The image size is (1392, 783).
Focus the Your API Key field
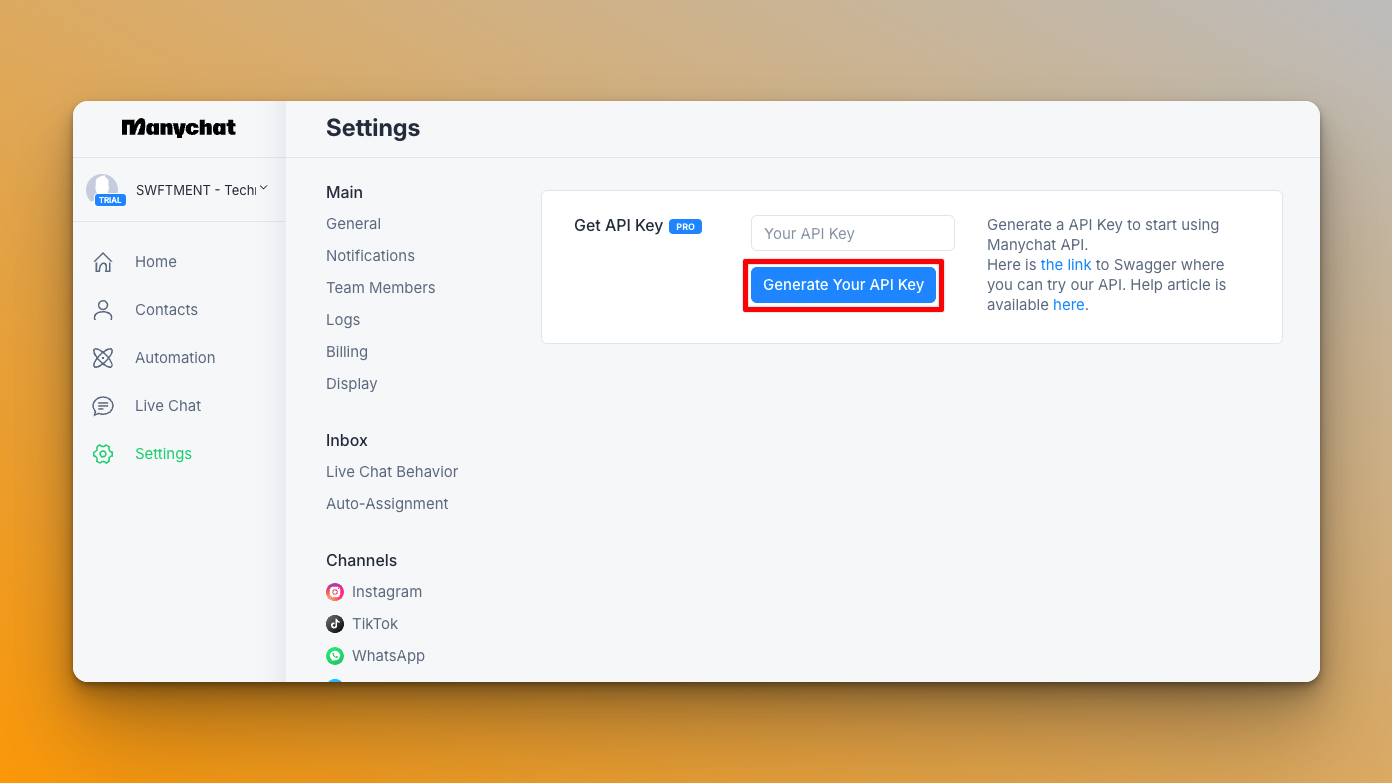(x=852, y=233)
